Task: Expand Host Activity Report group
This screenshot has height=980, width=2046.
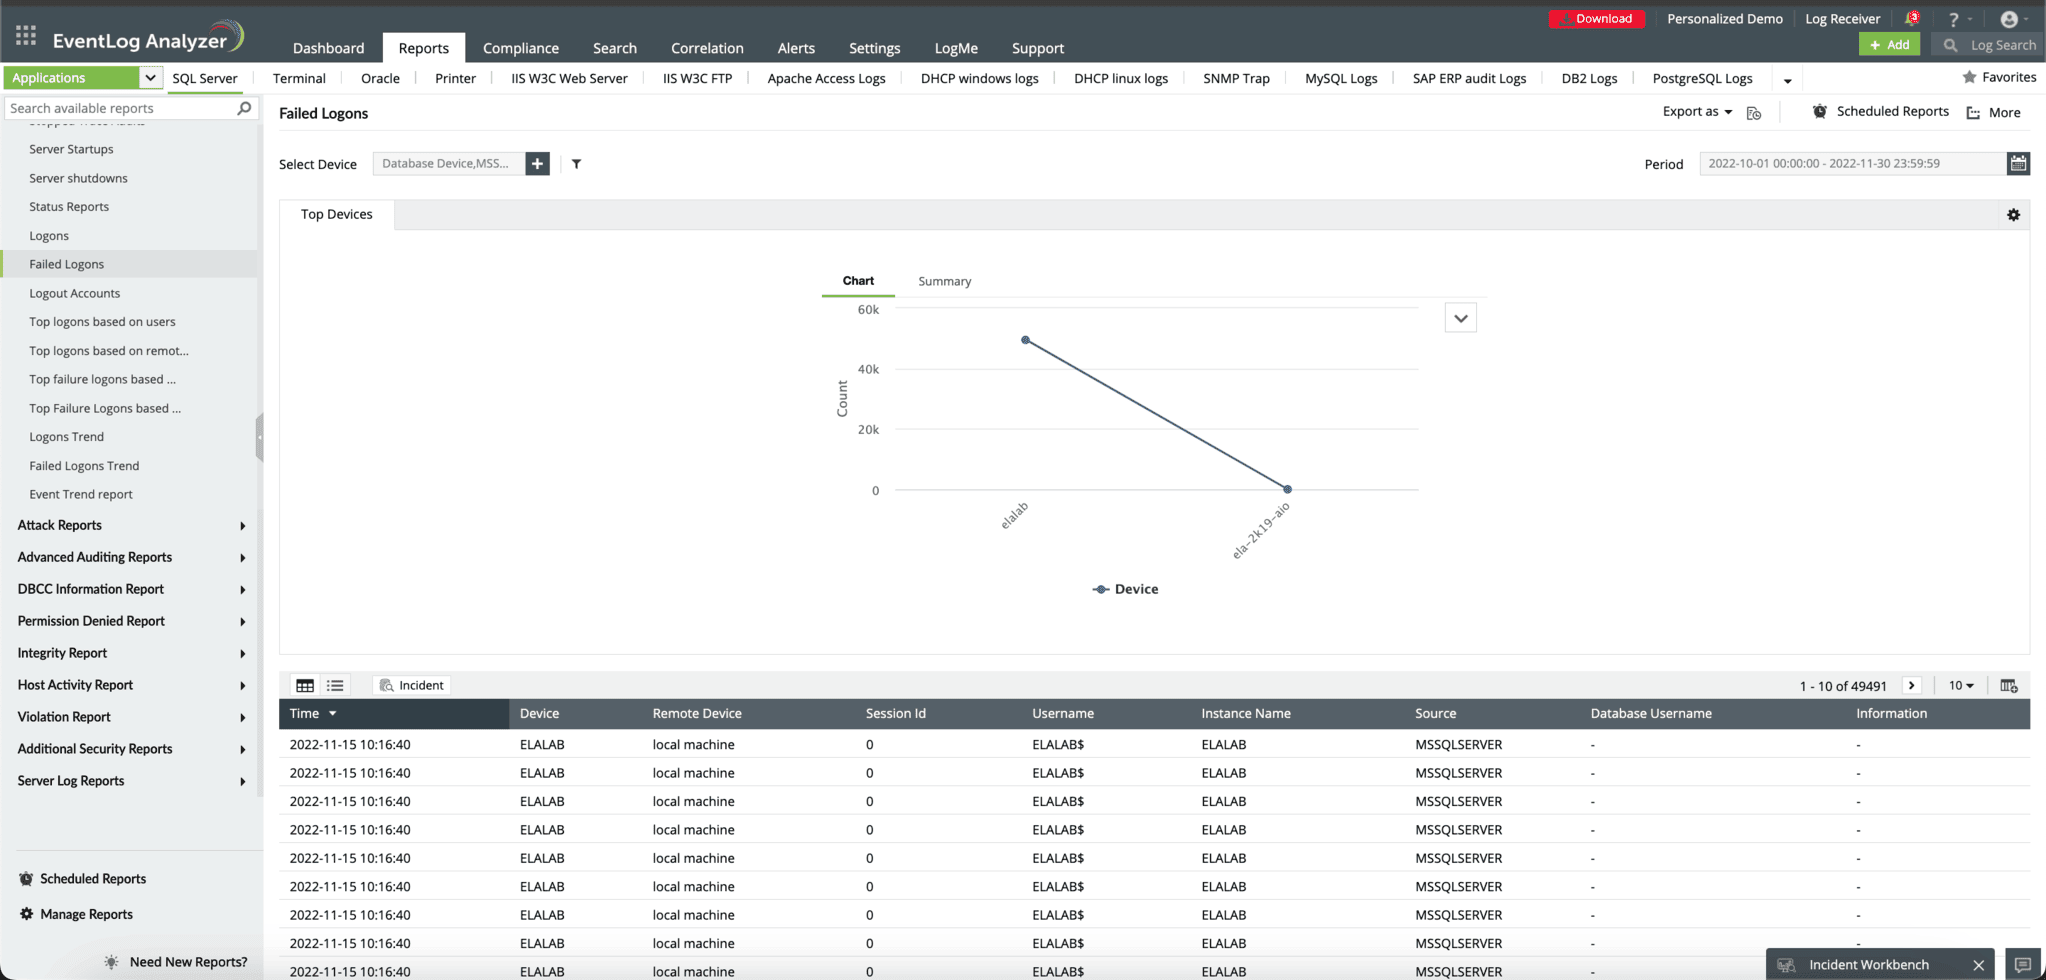Action: [x=130, y=685]
